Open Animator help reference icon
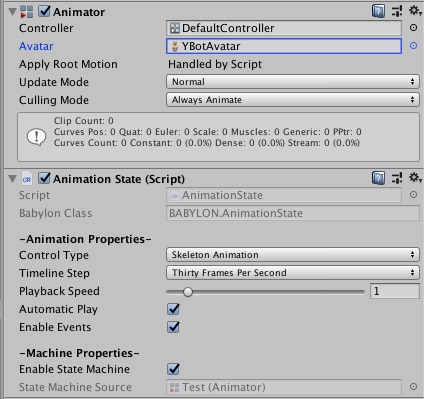 tap(378, 11)
